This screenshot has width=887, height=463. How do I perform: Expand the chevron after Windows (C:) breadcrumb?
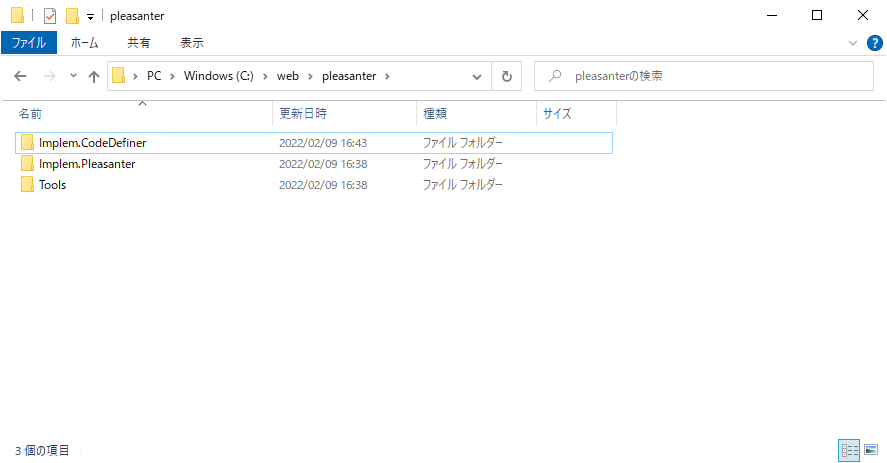click(265, 76)
